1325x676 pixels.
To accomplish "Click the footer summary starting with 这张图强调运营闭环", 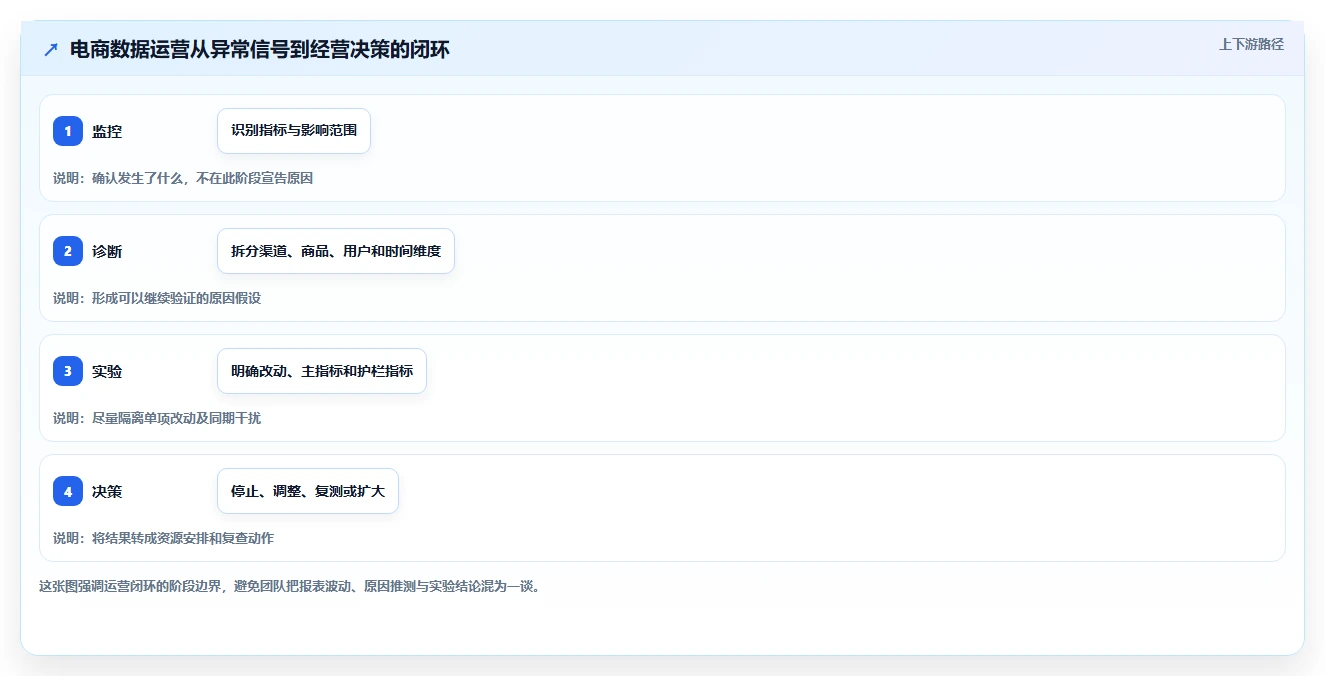I will point(290,586).
